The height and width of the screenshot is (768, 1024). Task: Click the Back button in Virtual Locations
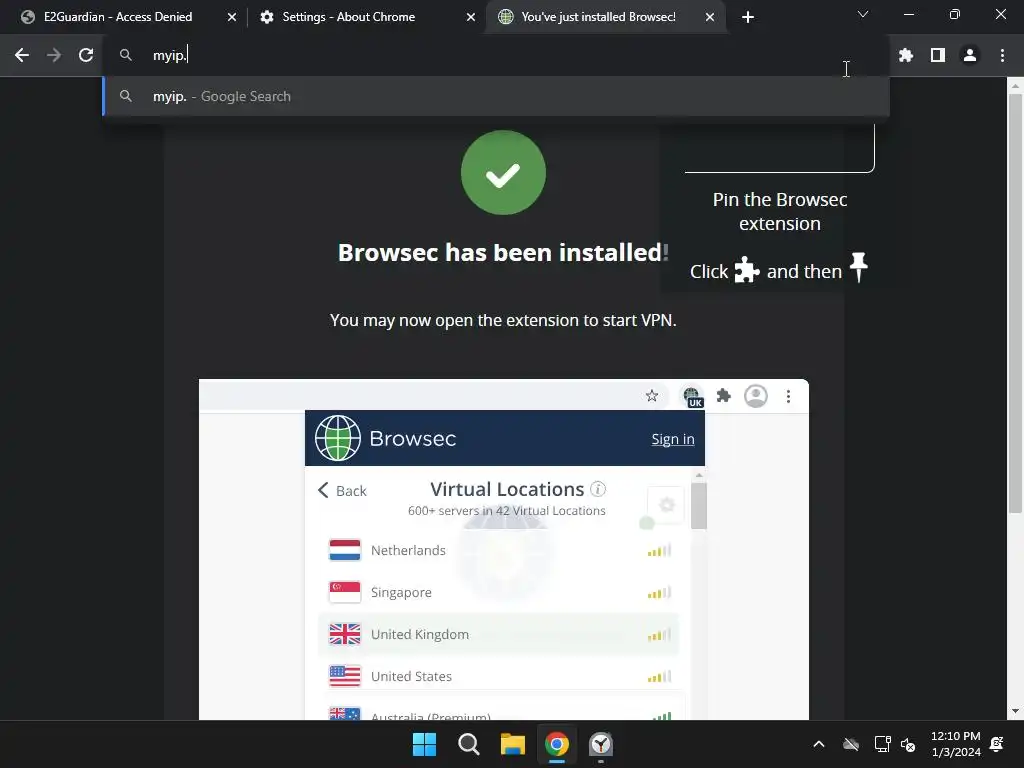pyautogui.click(x=342, y=490)
